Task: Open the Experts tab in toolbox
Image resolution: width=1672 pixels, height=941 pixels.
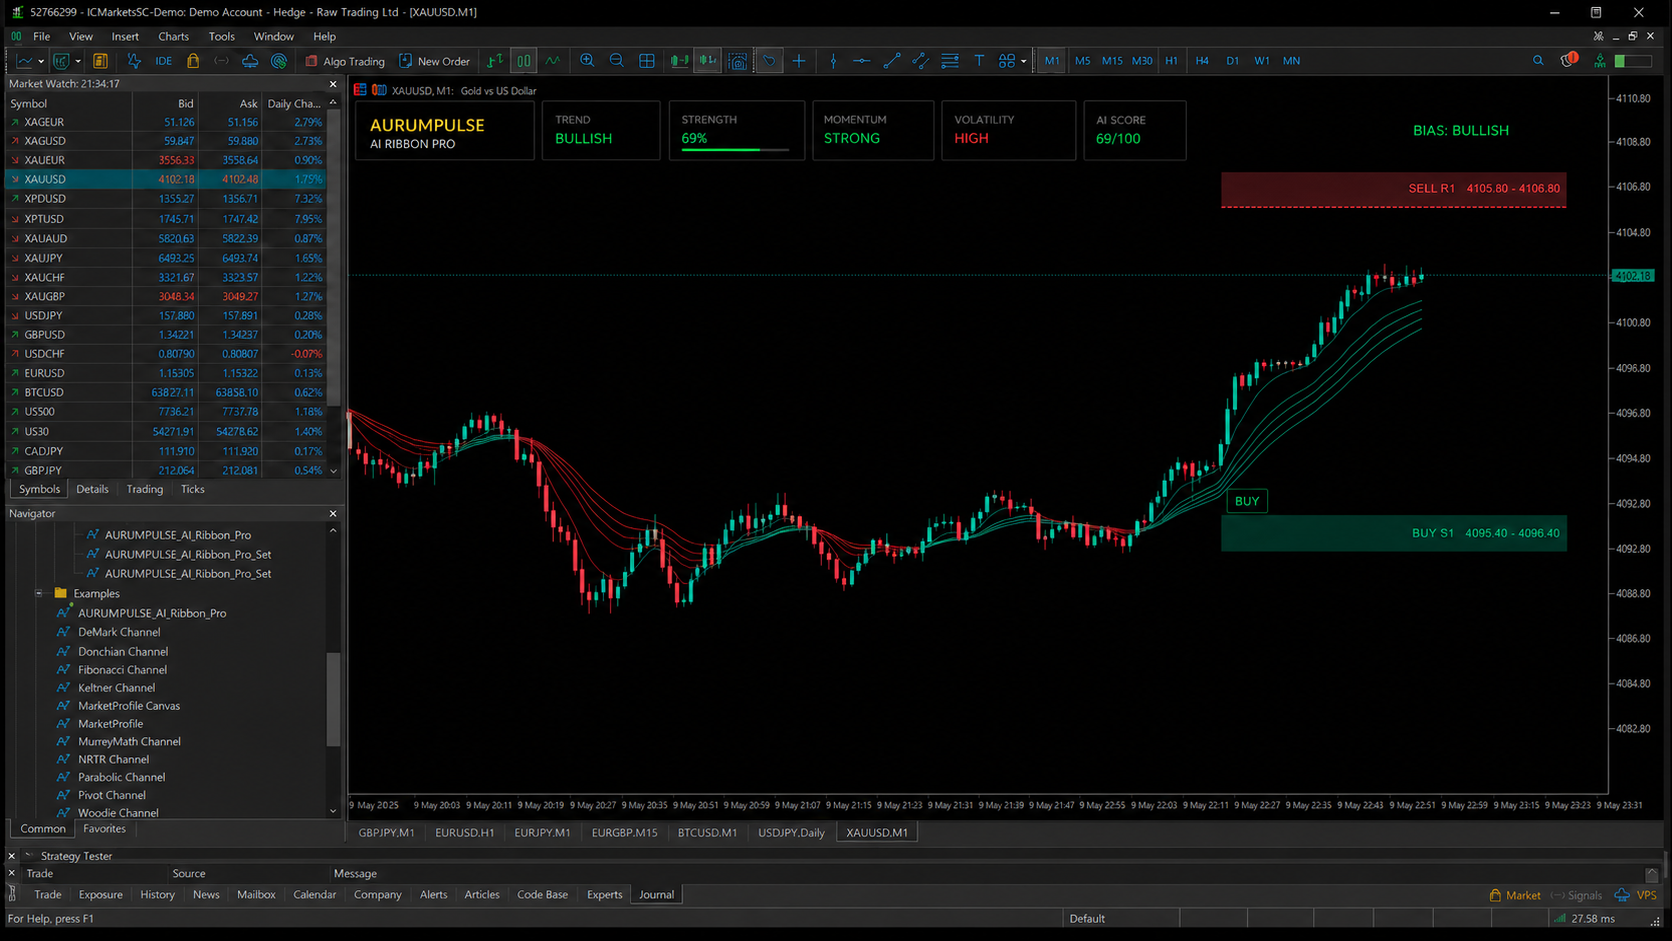Action: (604, 895)
